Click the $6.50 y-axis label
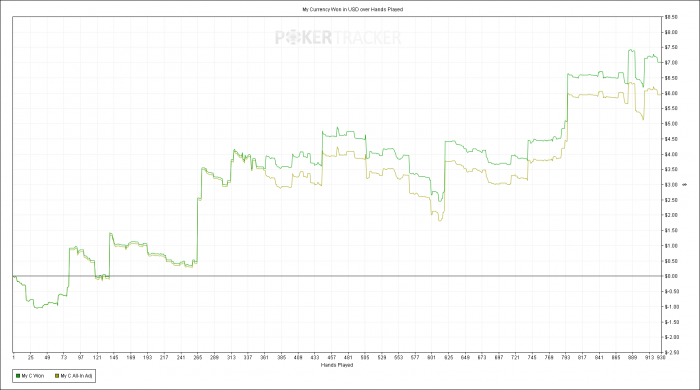 (x=671, y=78)
